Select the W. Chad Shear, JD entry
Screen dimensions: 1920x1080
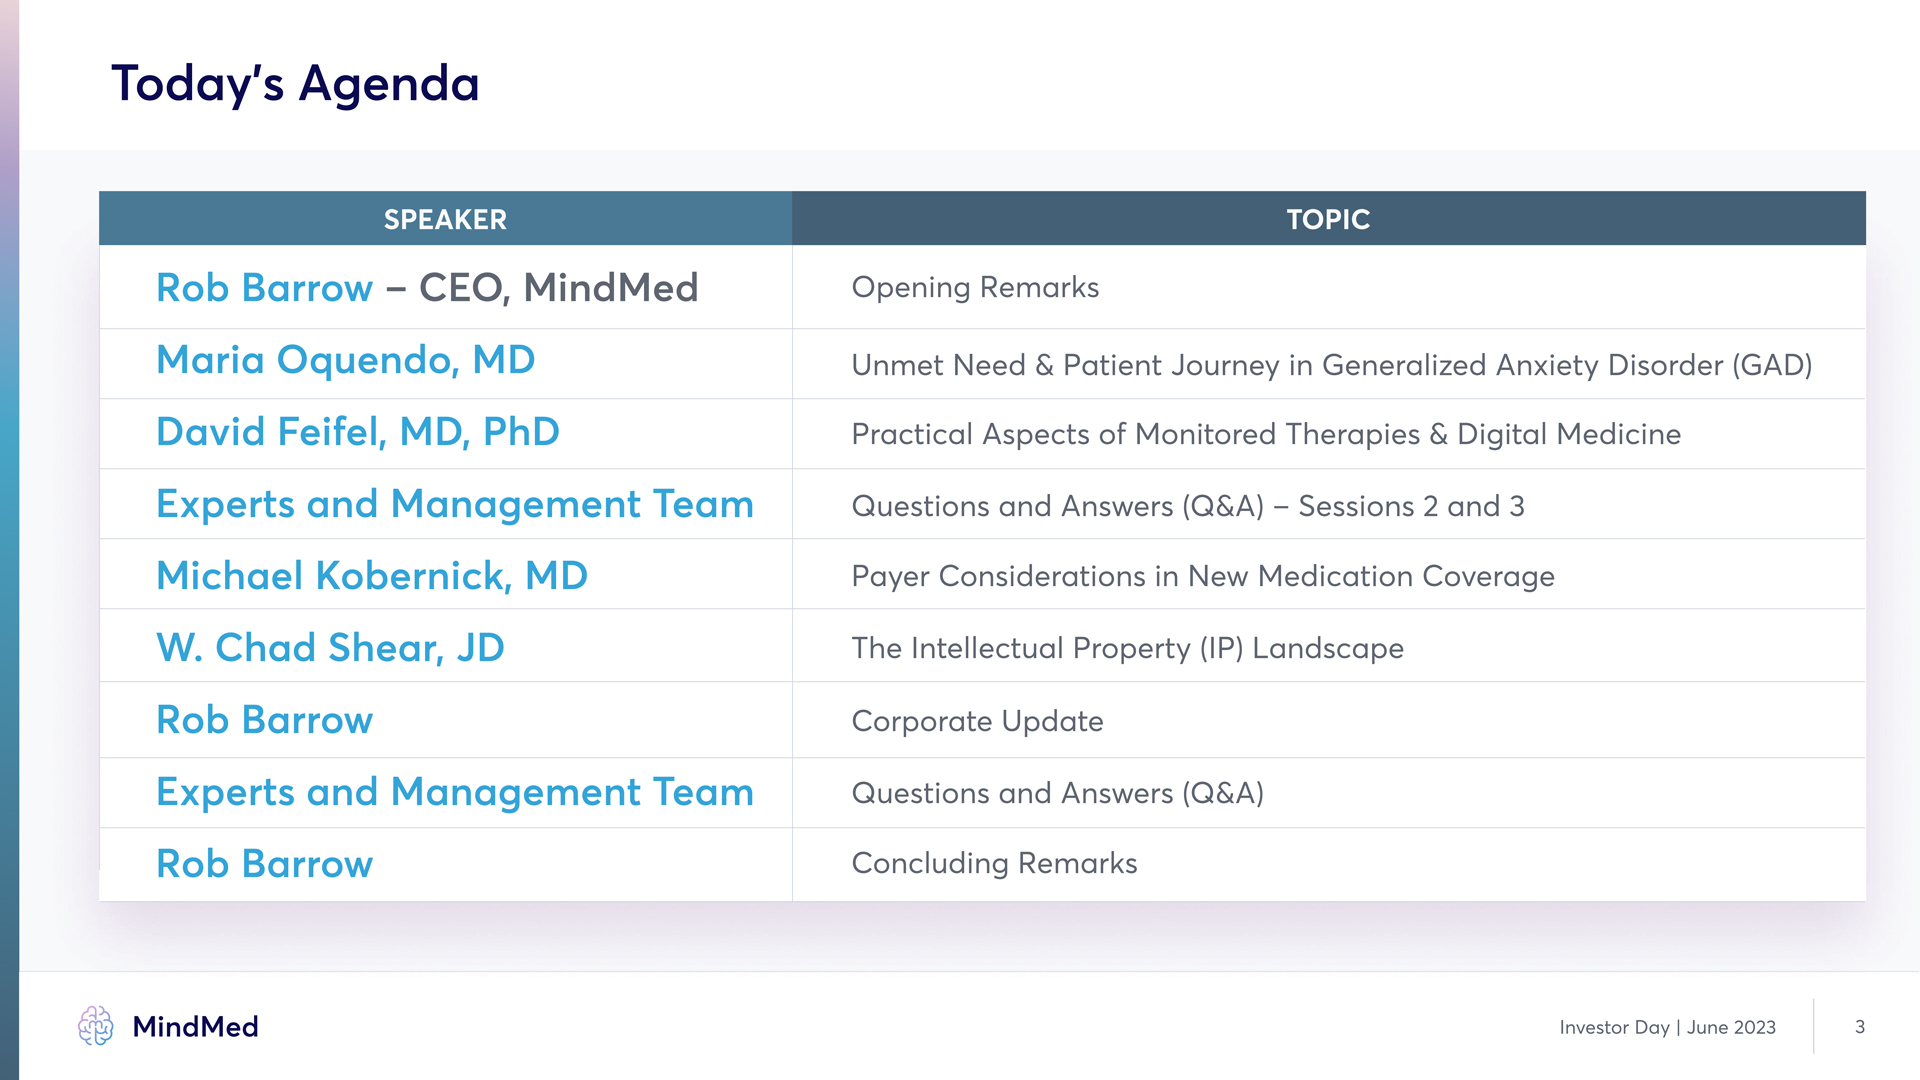330,648
